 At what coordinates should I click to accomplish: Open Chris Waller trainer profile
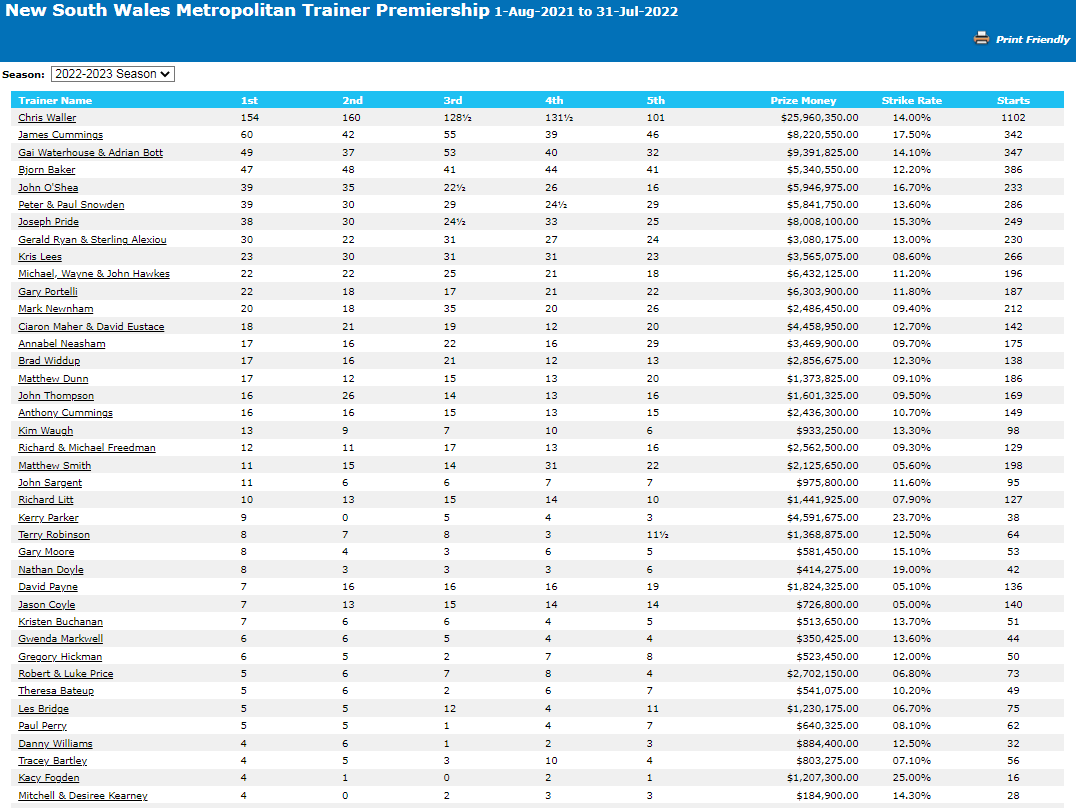(x=47, y=118)
